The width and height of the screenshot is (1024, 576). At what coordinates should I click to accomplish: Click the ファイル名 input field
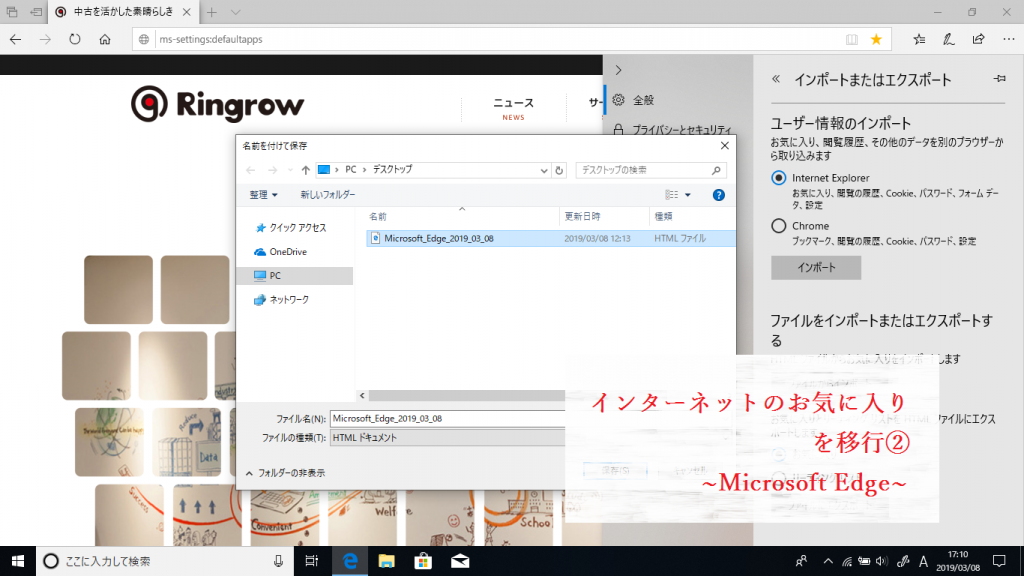click(450, 416)
